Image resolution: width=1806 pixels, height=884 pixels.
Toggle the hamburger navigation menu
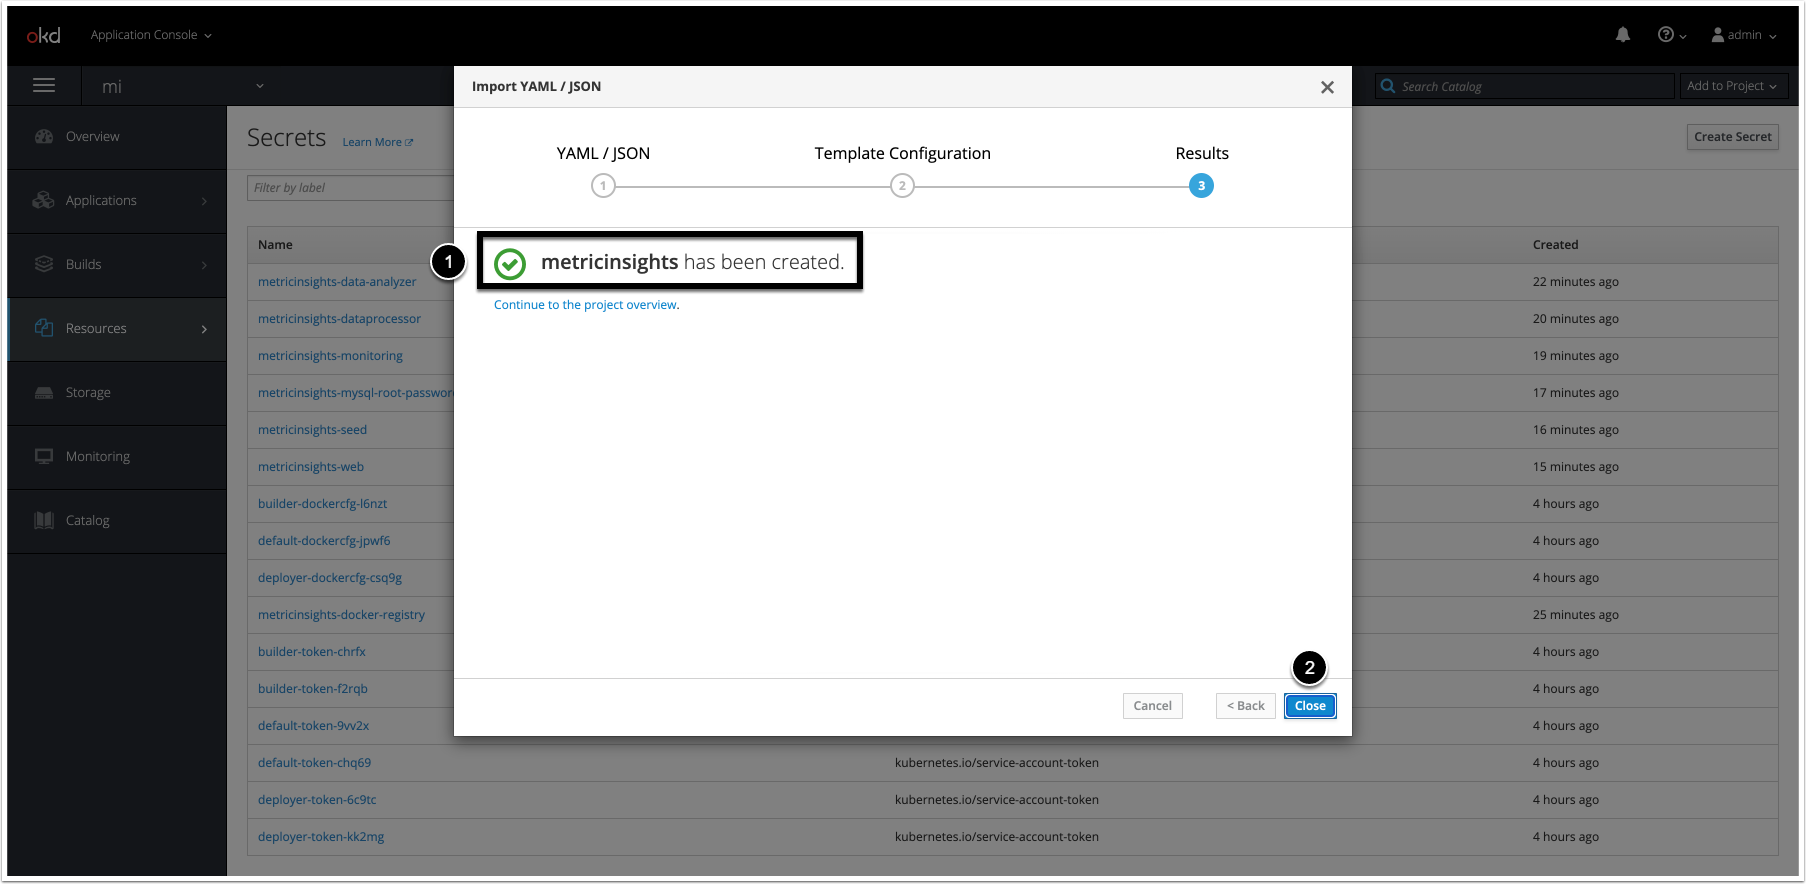point(44,86)
